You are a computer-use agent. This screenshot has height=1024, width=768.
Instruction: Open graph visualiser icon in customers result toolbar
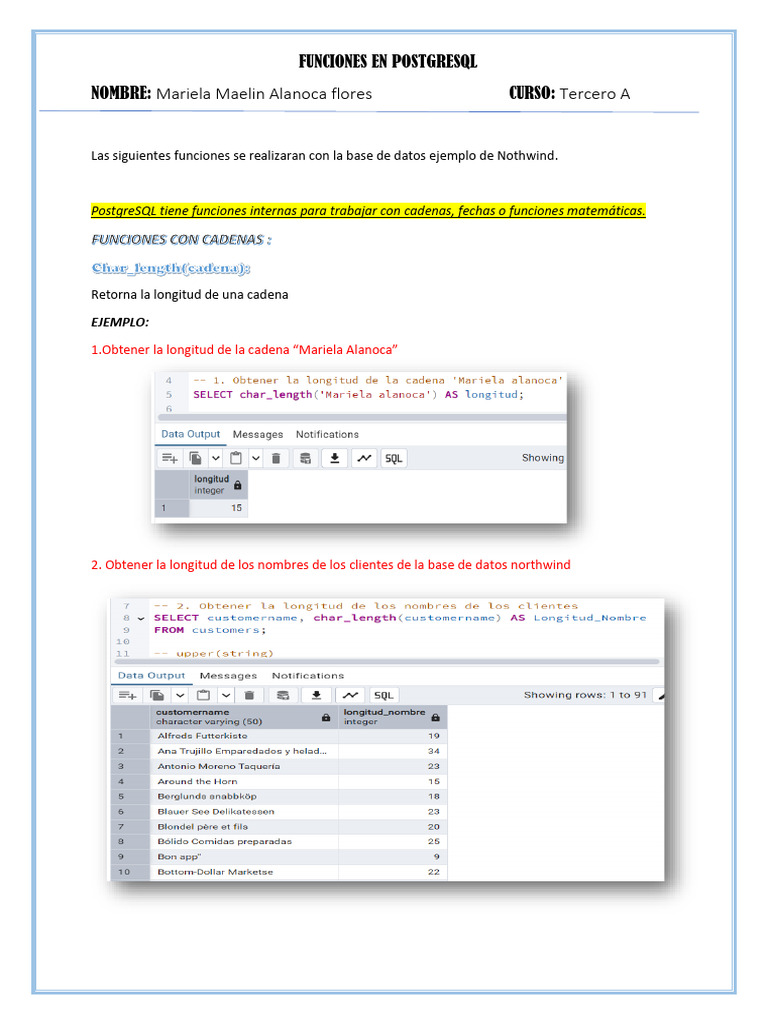(x=351, y=696)
